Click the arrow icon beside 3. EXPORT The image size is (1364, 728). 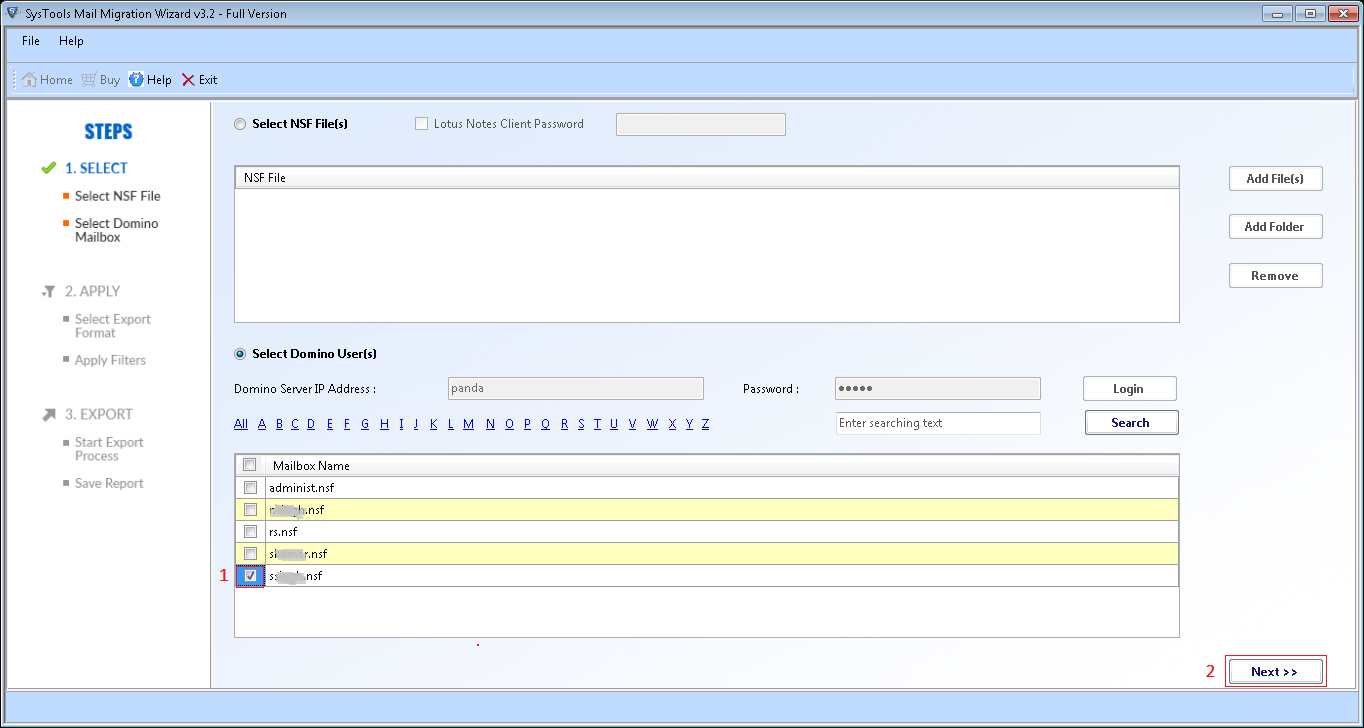pyautogui.click(x=48, y=414)
